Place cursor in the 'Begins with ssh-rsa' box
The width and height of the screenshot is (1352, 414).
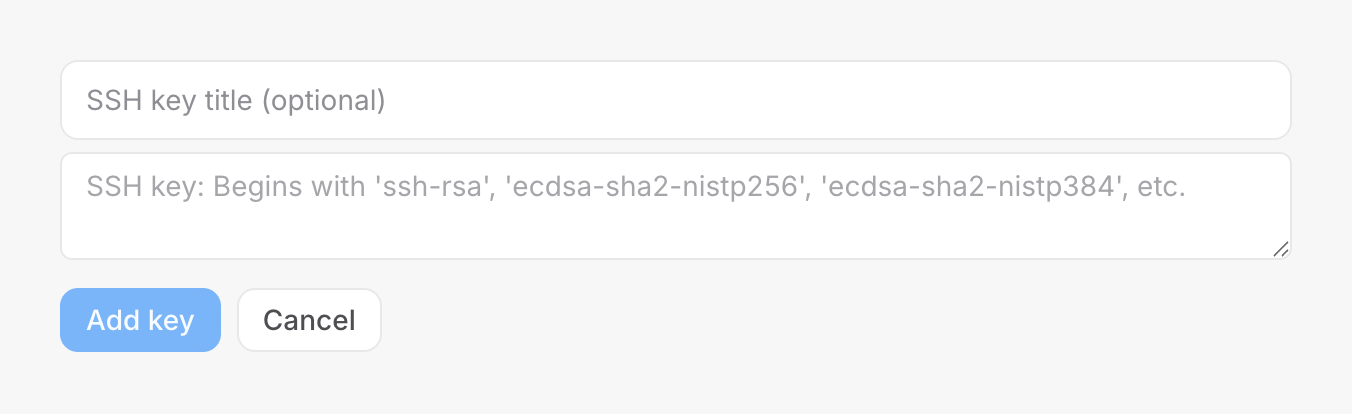[x=675, y=206]
